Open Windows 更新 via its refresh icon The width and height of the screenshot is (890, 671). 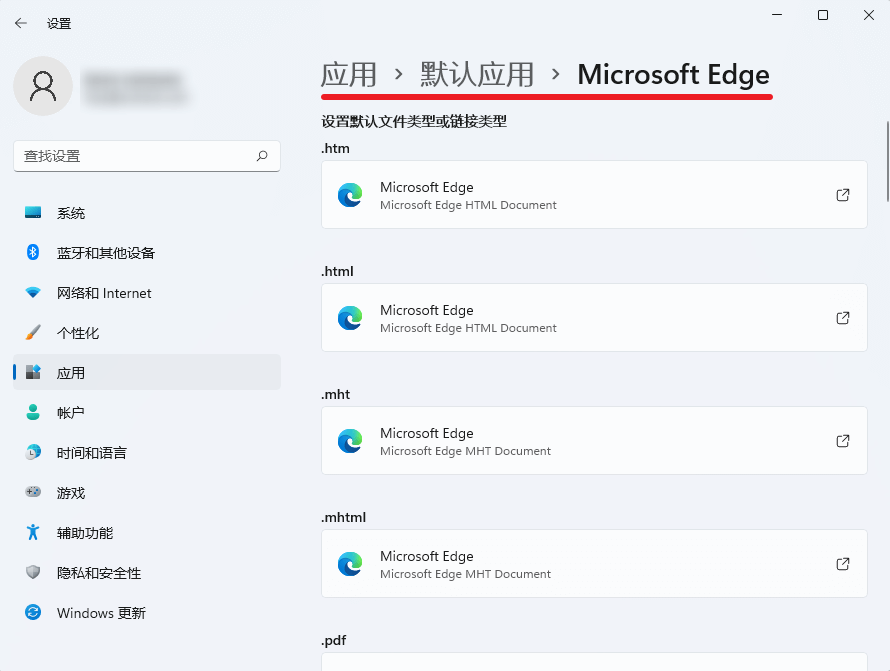coord(31,612)
